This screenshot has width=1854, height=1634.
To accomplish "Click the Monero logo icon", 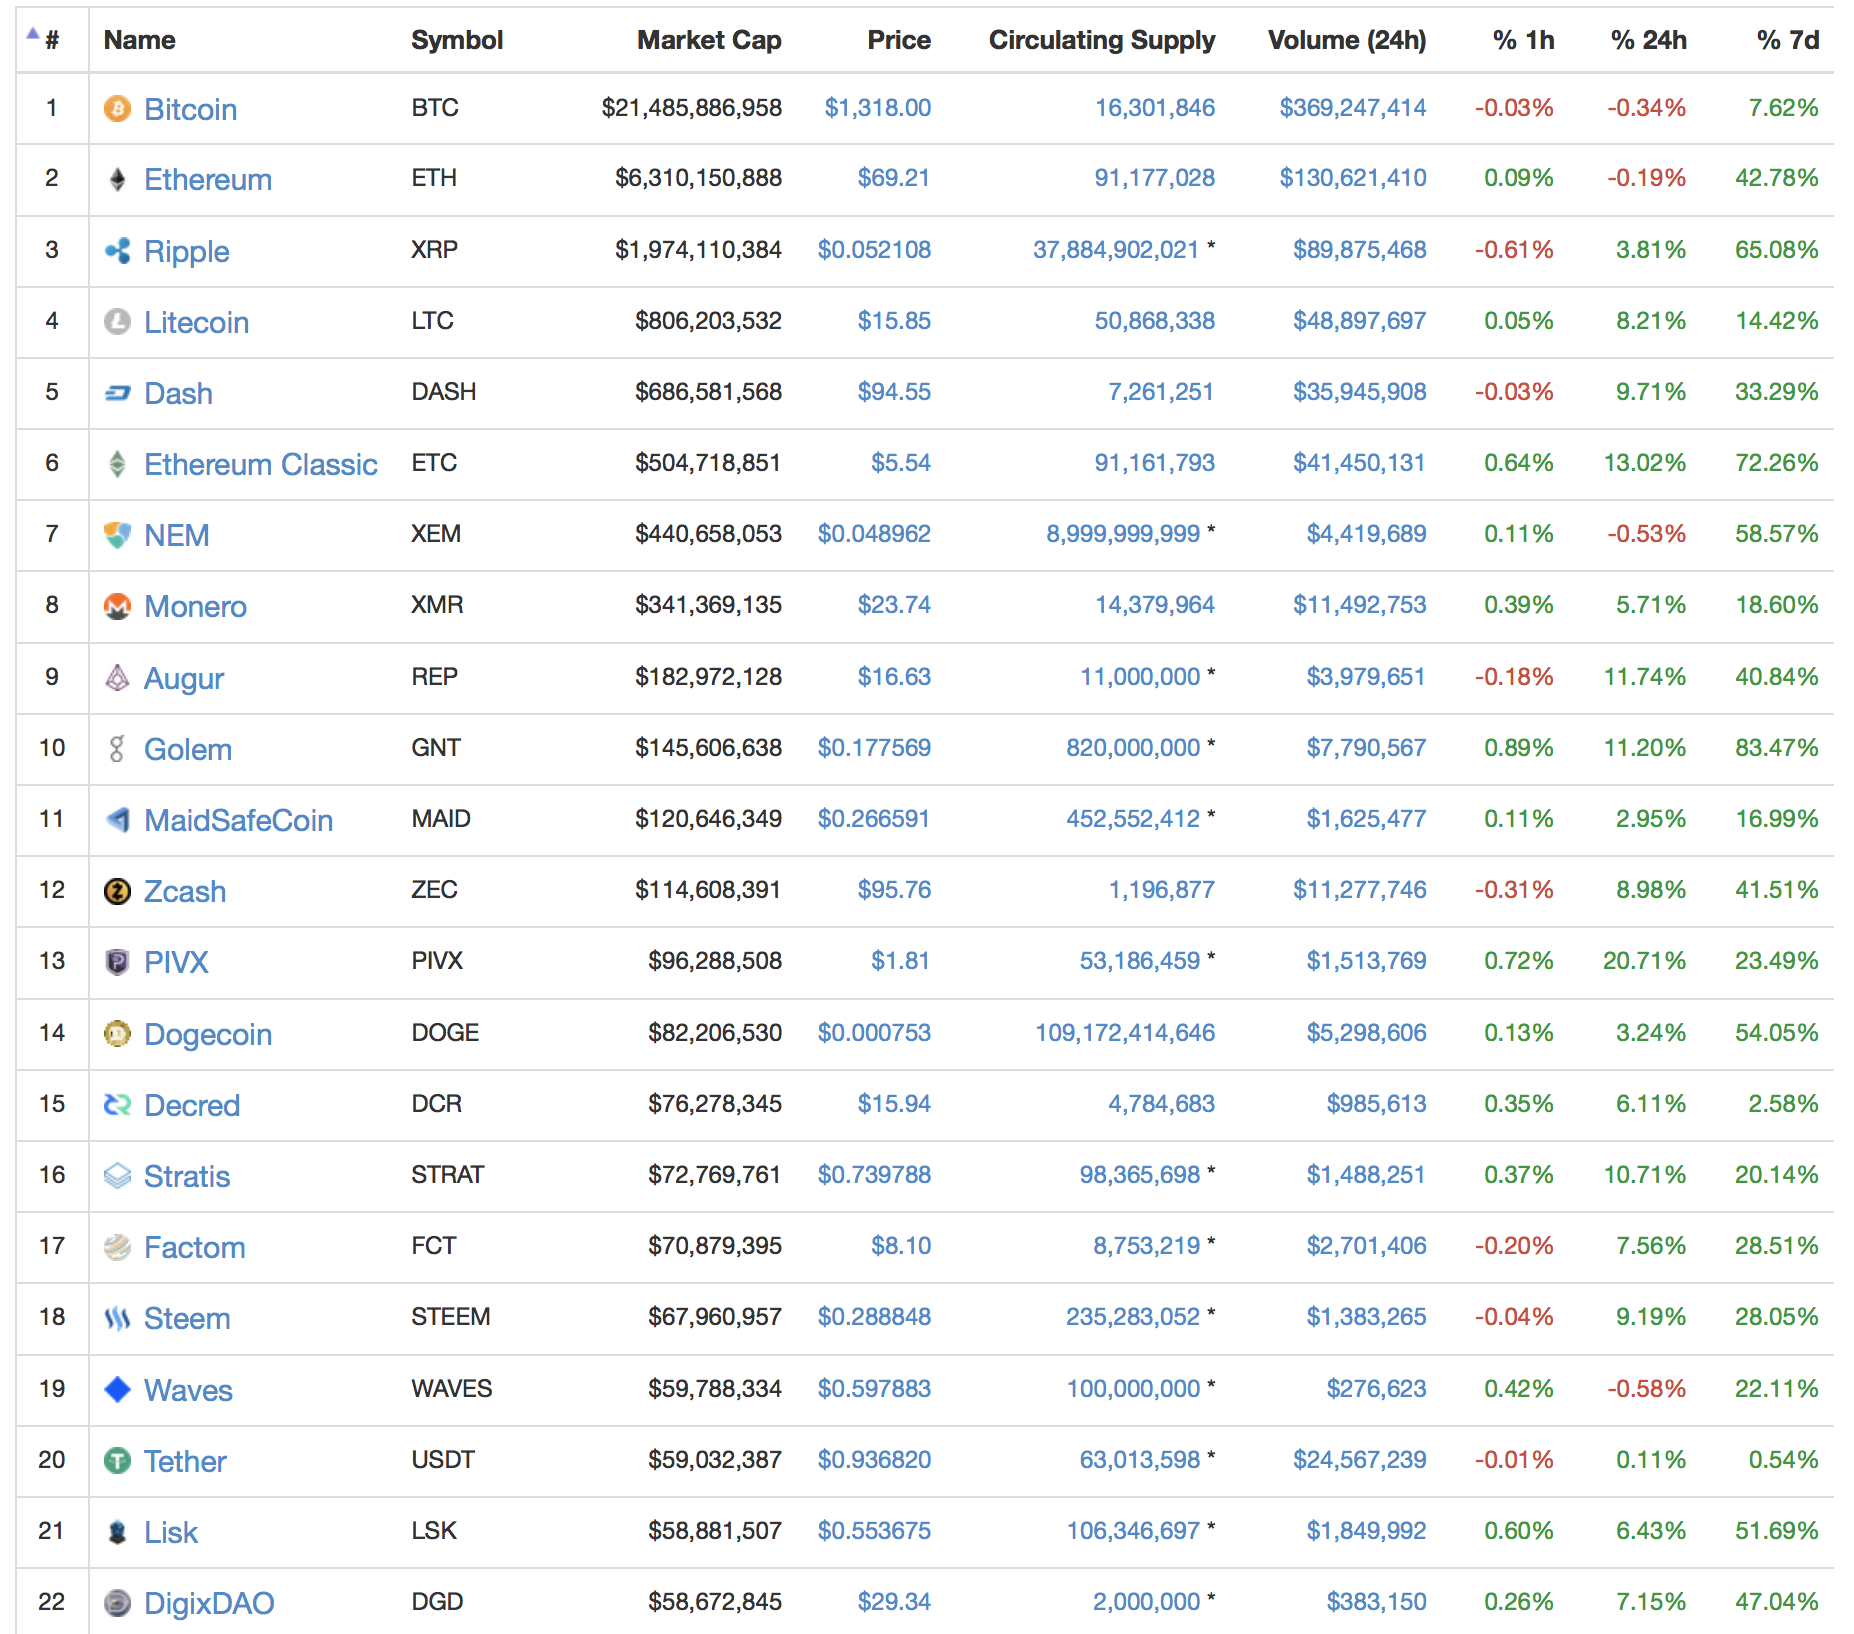I will tap(117, 606).
